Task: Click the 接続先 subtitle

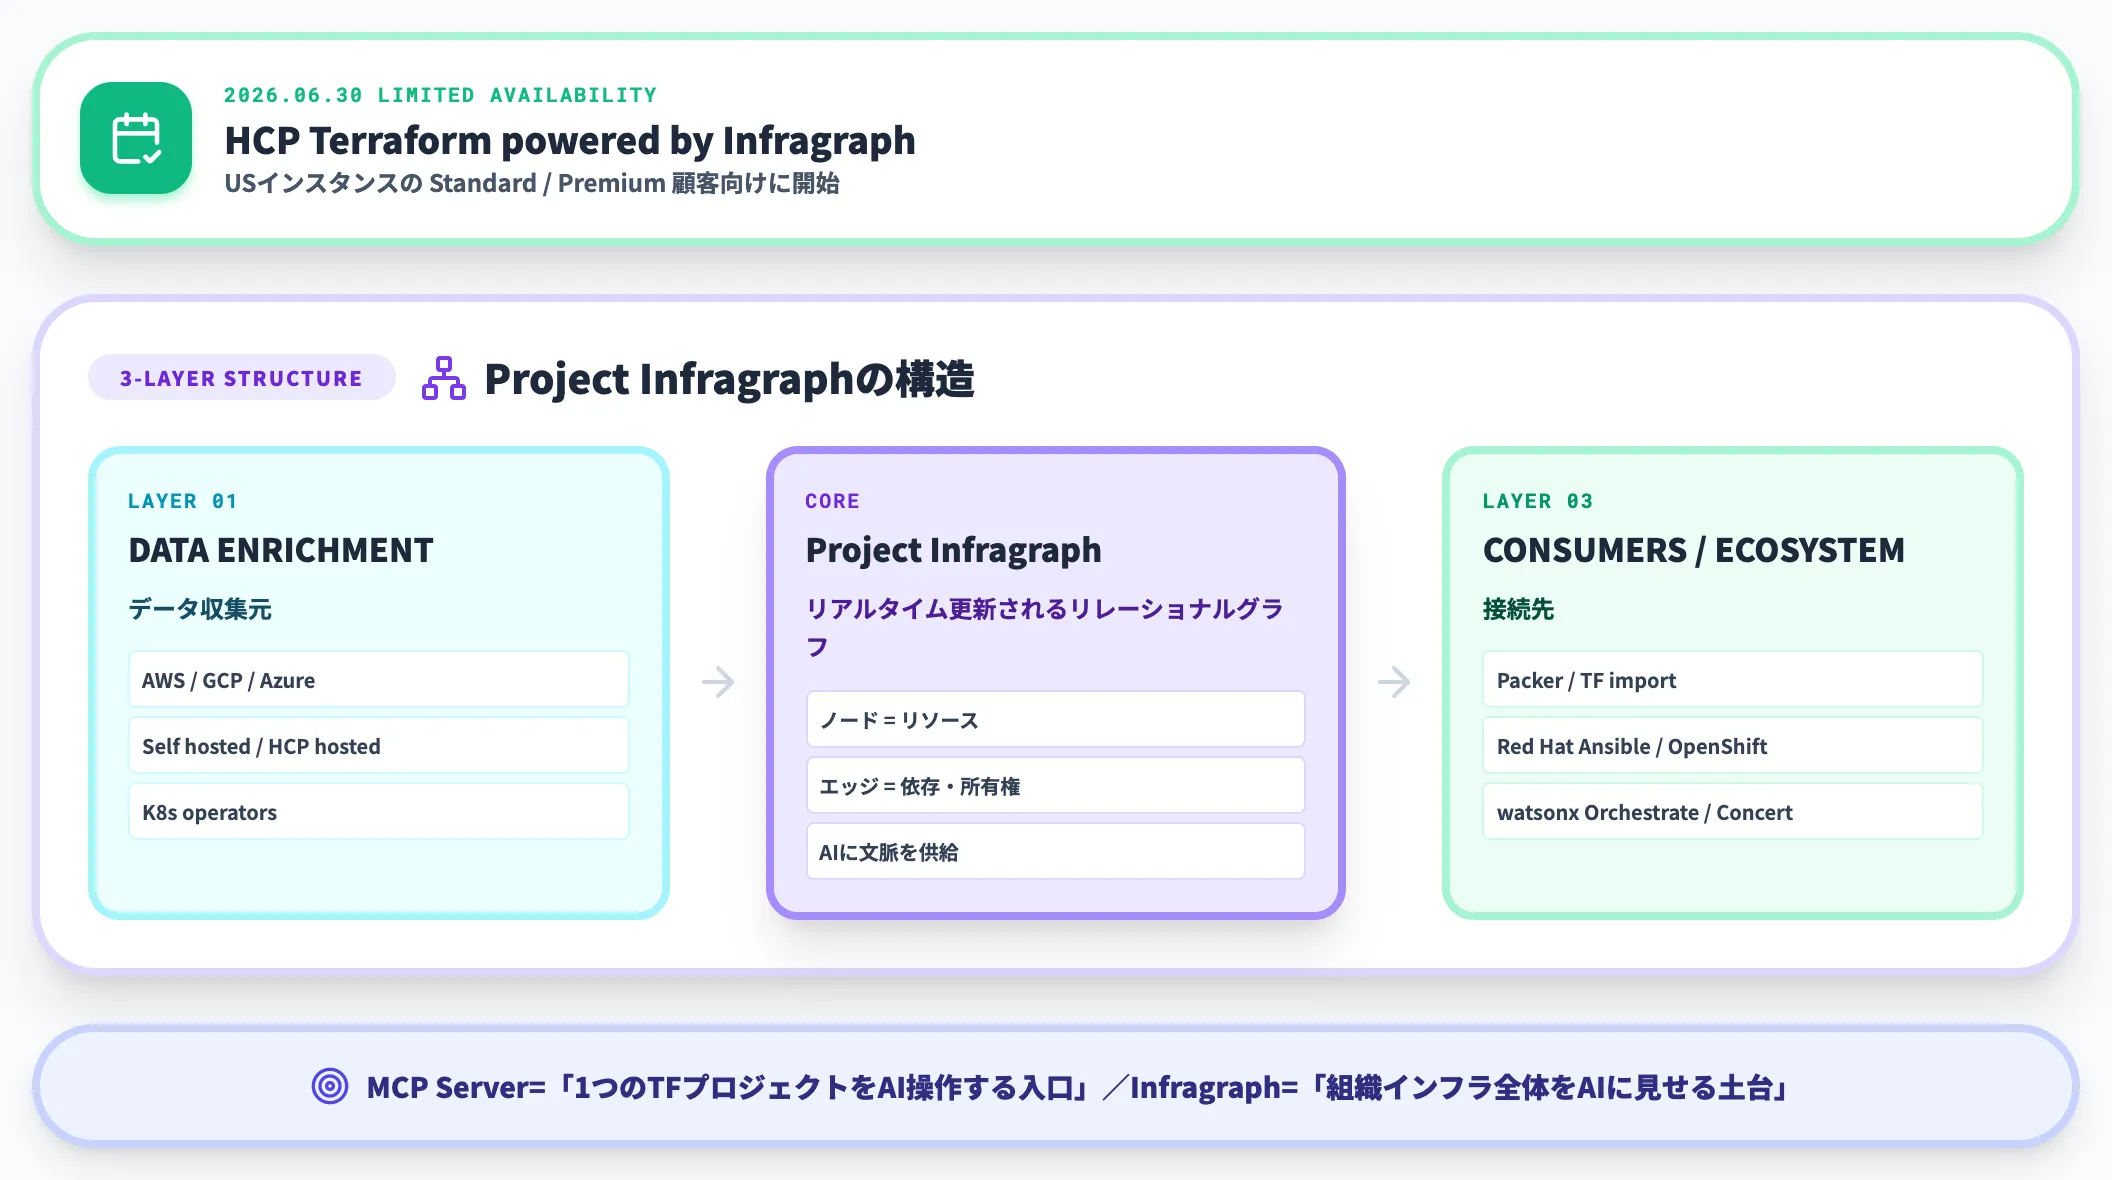Action: [x=1518, y=609]
